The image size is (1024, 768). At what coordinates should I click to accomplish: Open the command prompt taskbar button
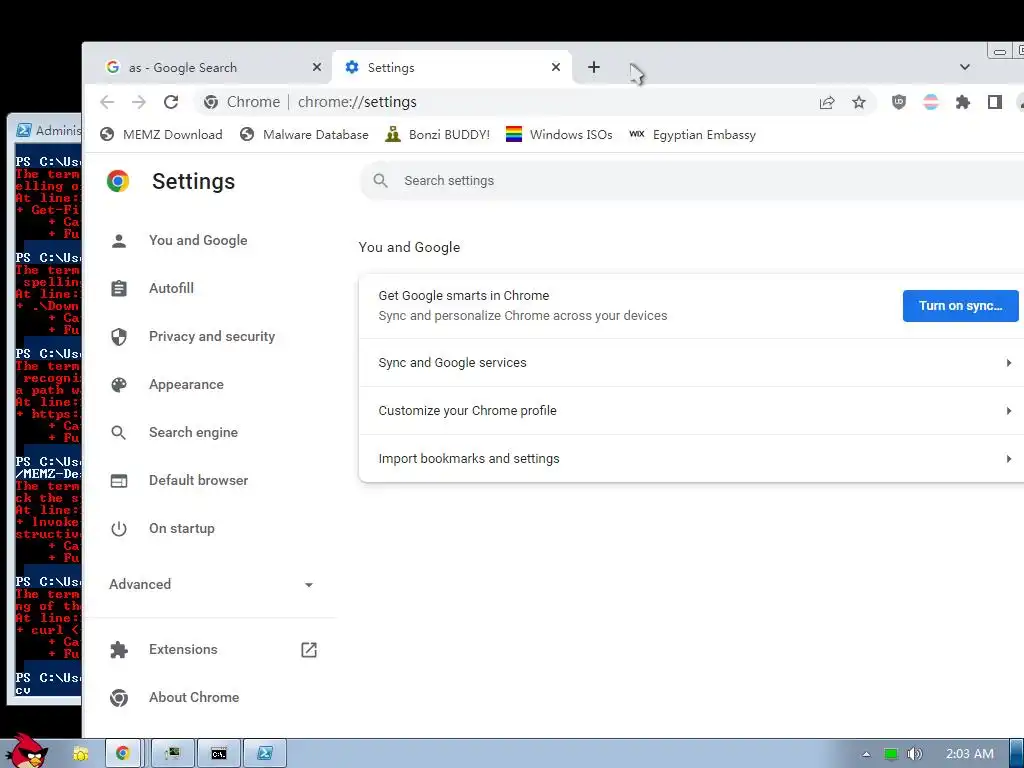pyautogui.click(x=219, y=754)
